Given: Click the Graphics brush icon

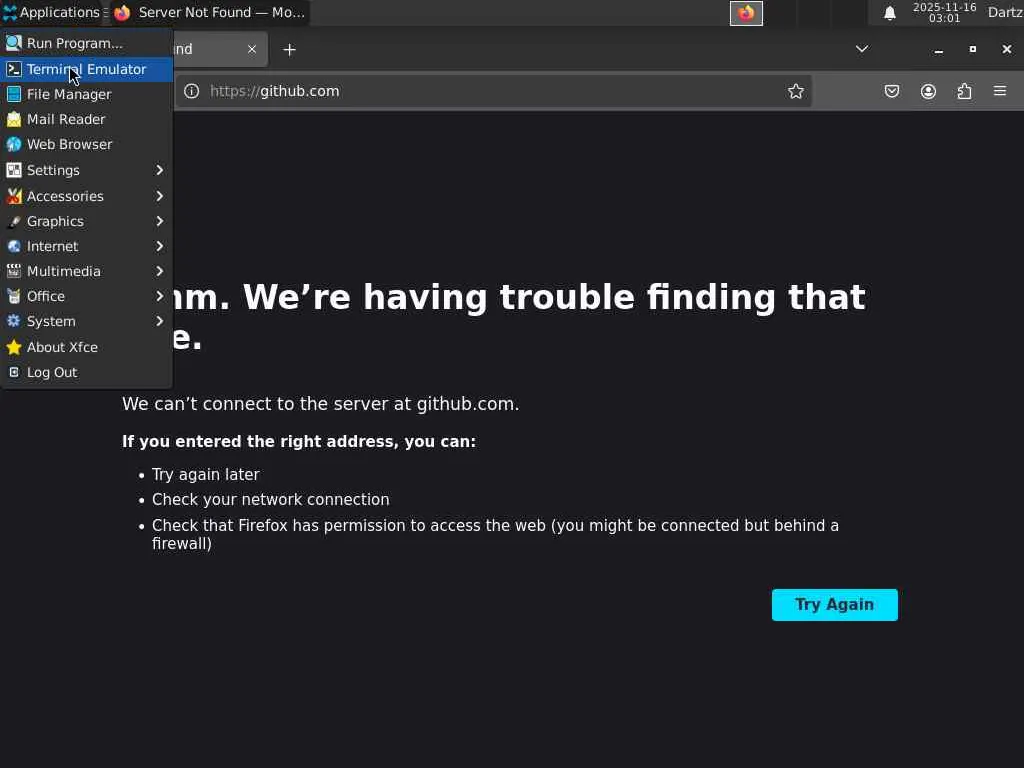Looking at the screenshot, I should click(x=14, y=221).
